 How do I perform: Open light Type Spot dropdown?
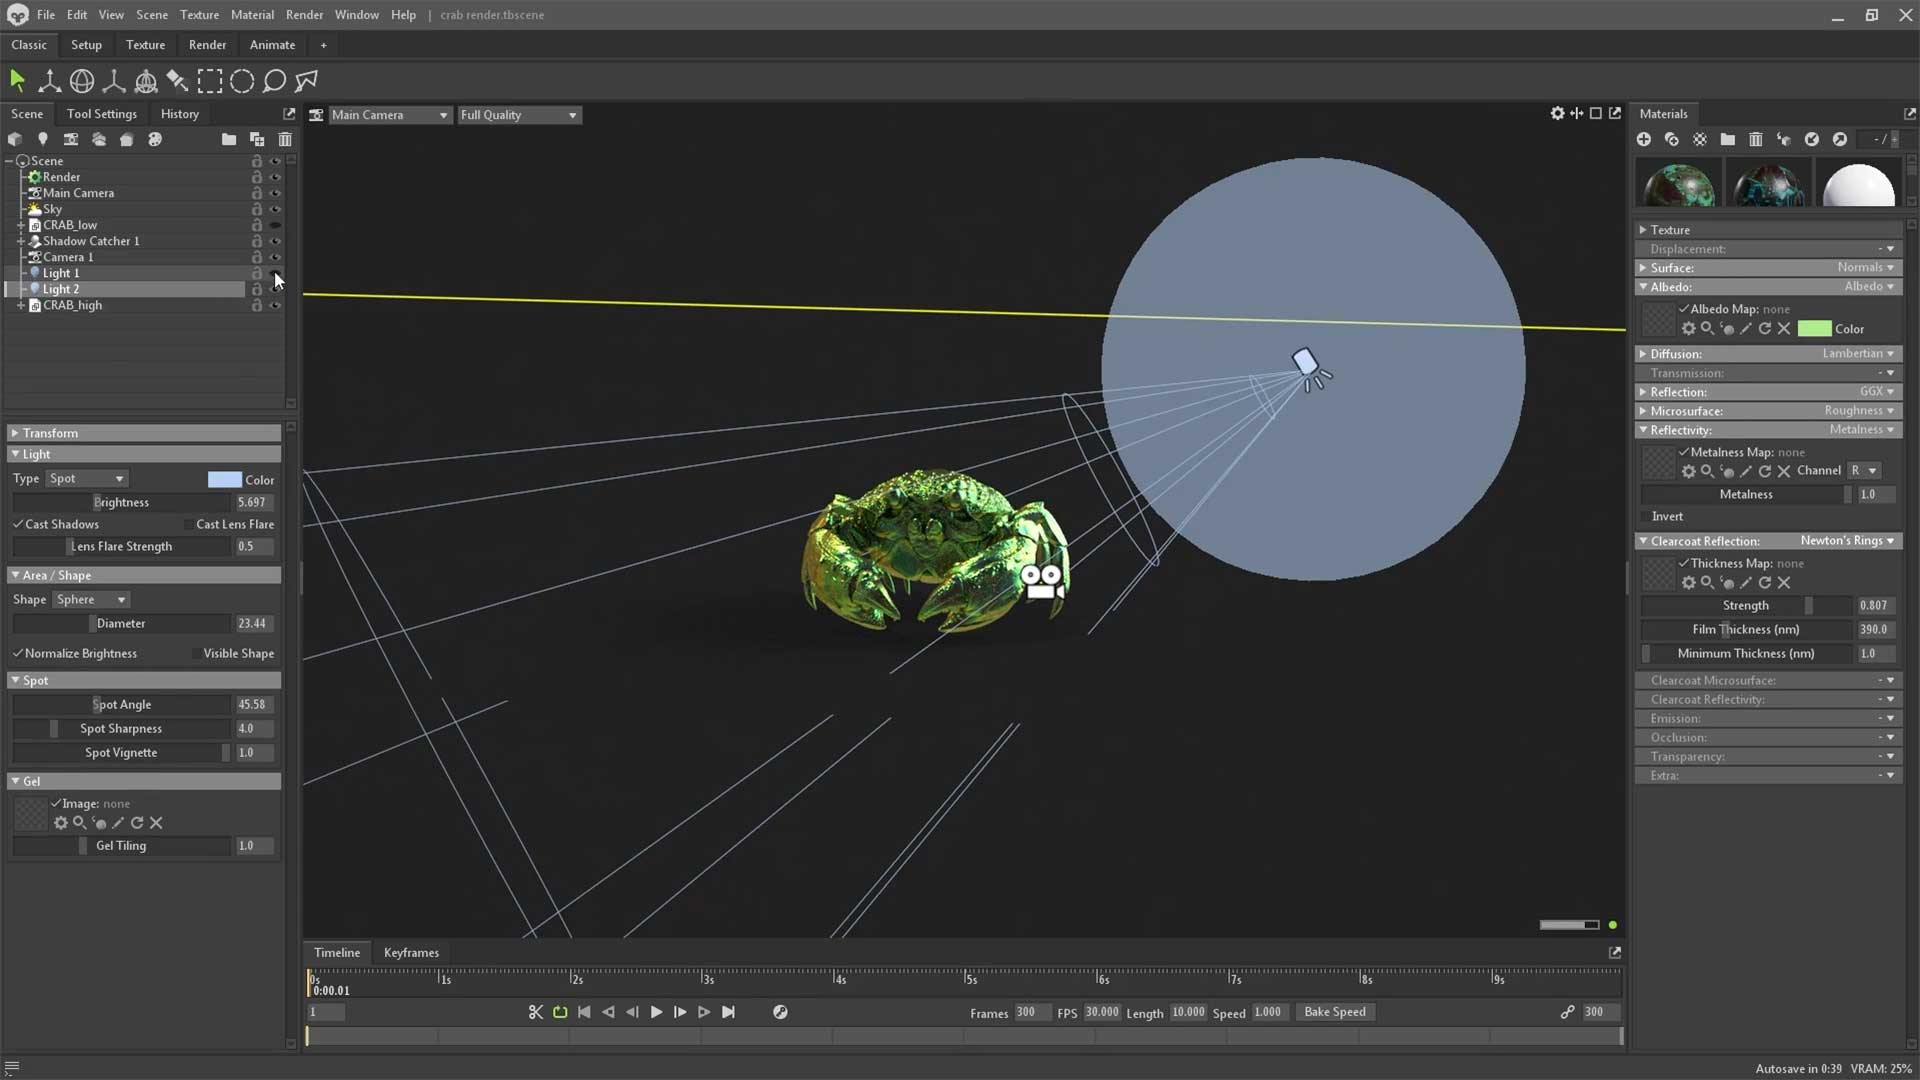point(86,478)
